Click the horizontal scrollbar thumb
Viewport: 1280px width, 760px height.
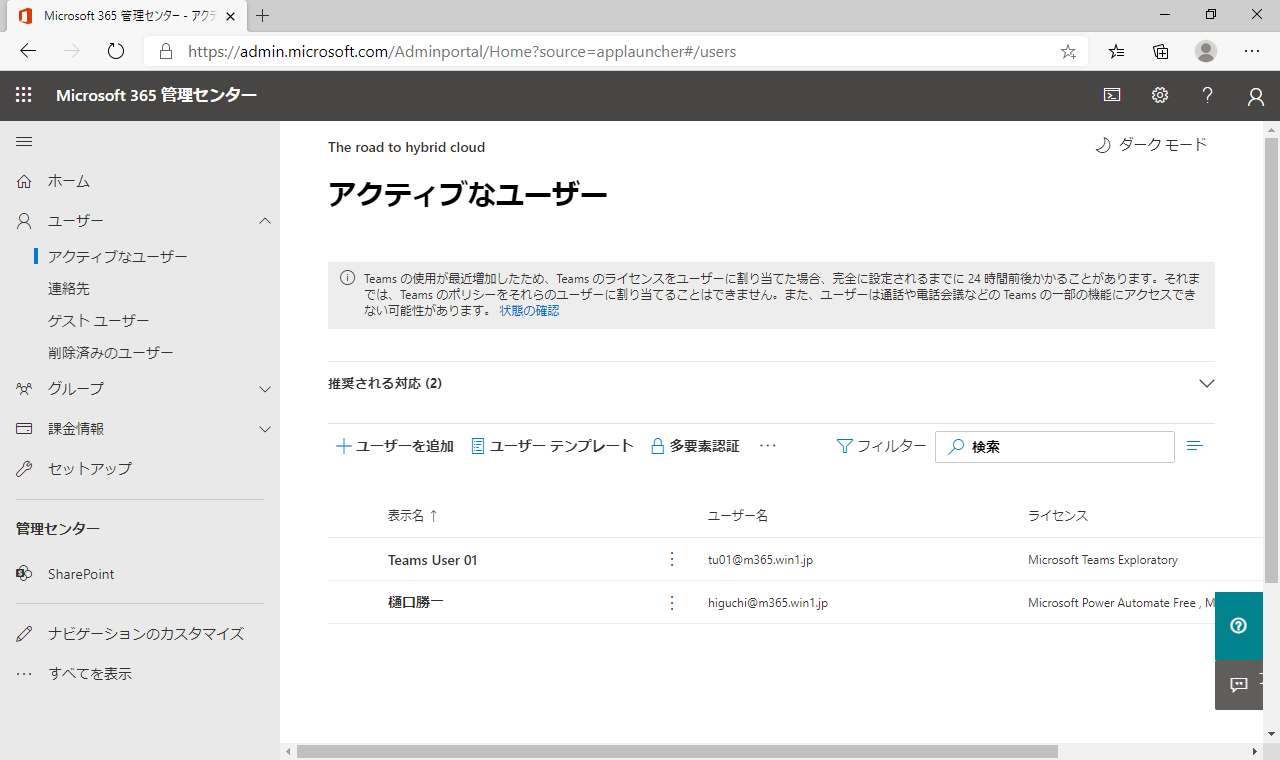pos(677,751)
